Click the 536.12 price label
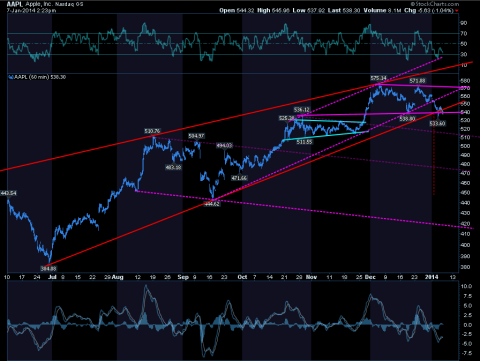 pyautogui.click(x=302, y=109)
